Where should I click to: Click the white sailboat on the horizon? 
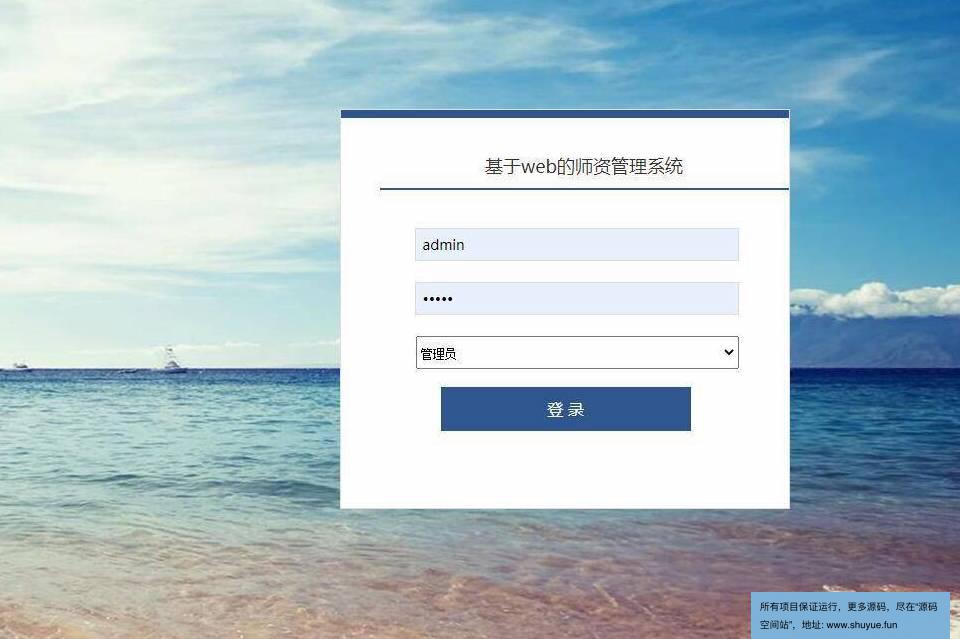pos(172,361)
